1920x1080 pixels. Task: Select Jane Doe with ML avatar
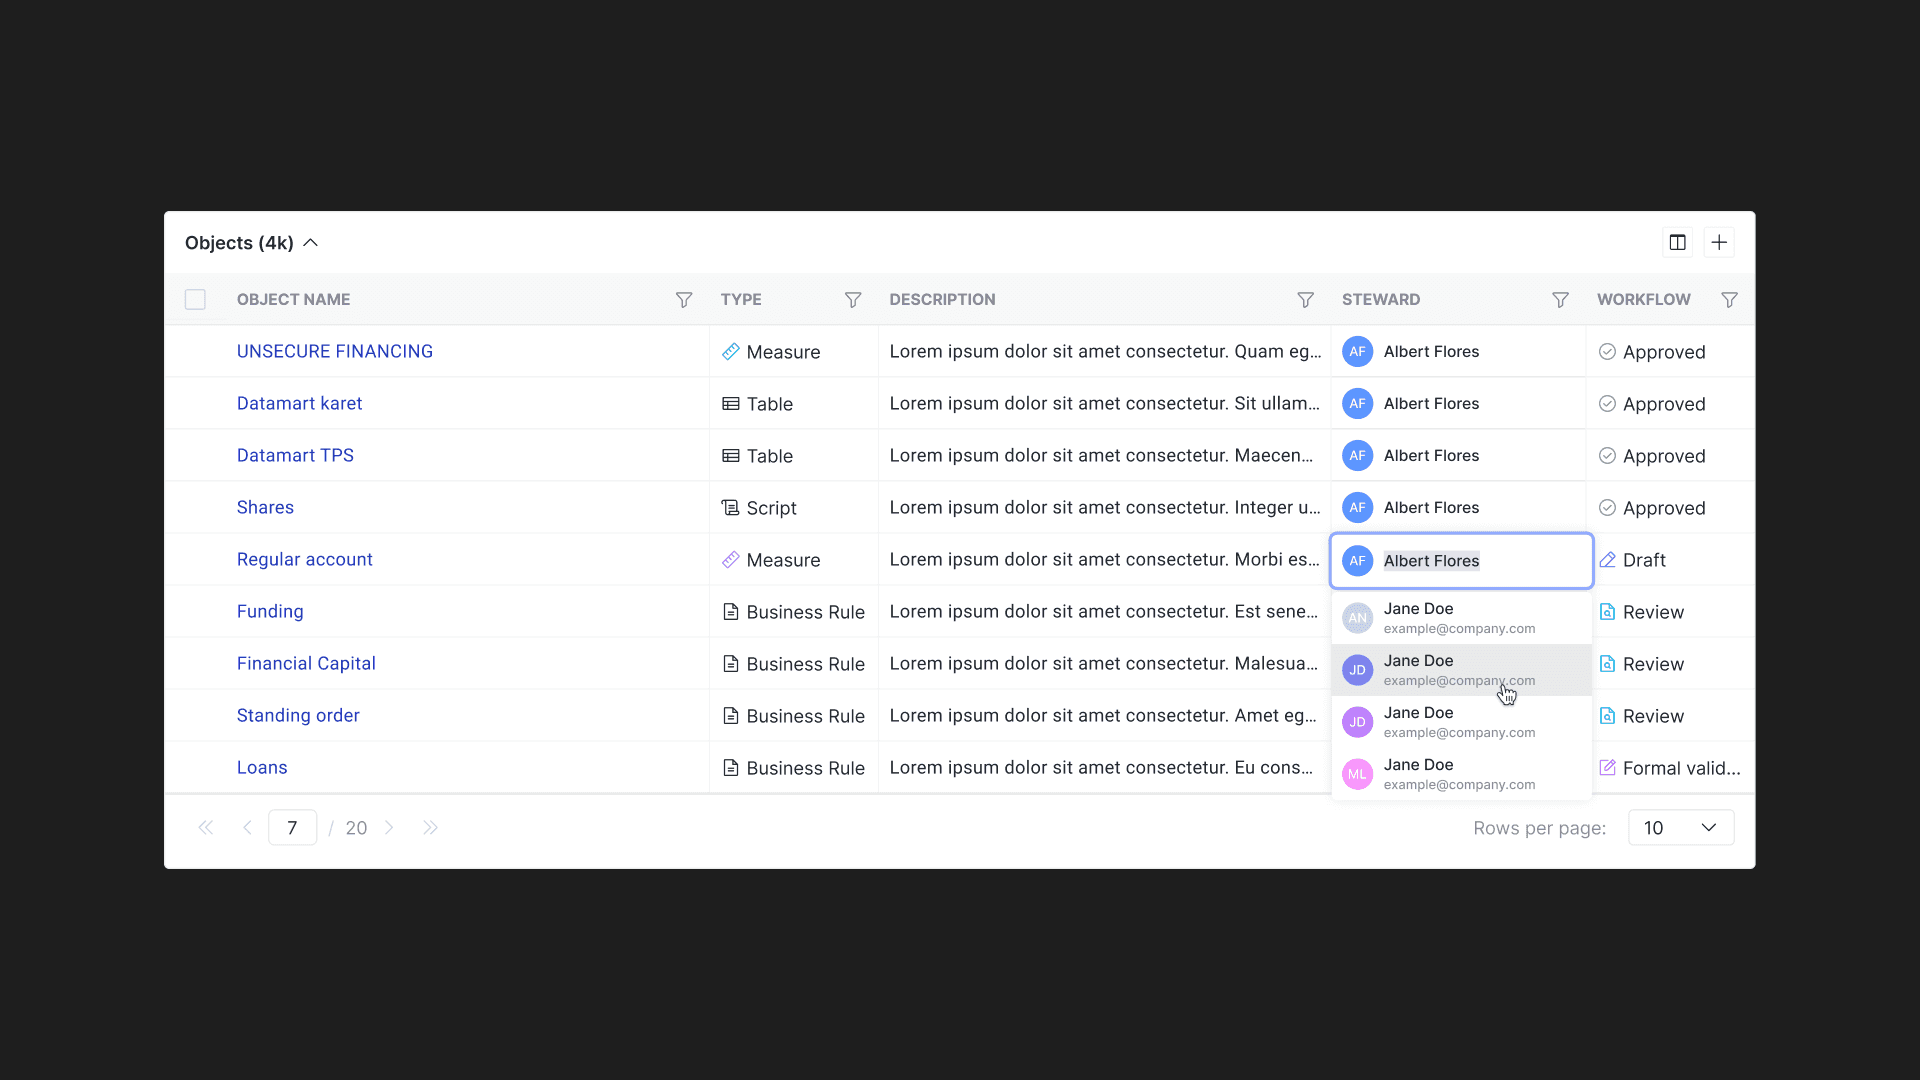(x=1461, y=774)
